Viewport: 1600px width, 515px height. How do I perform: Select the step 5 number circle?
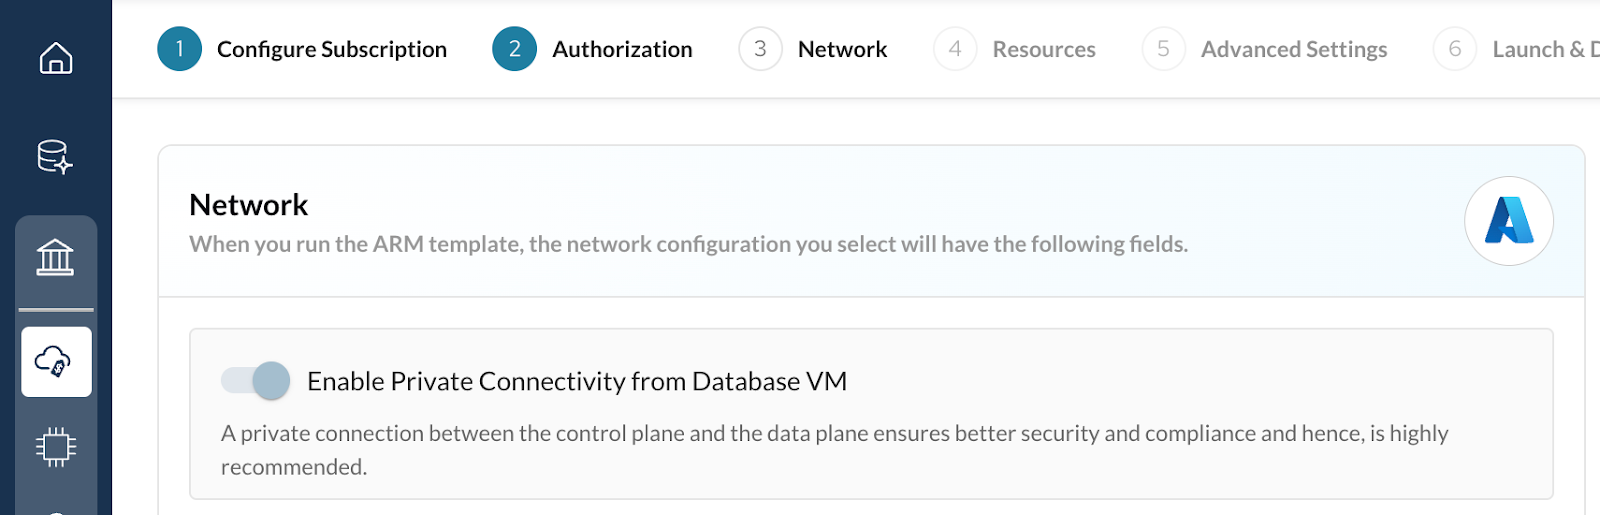(x=1163, y=49)
